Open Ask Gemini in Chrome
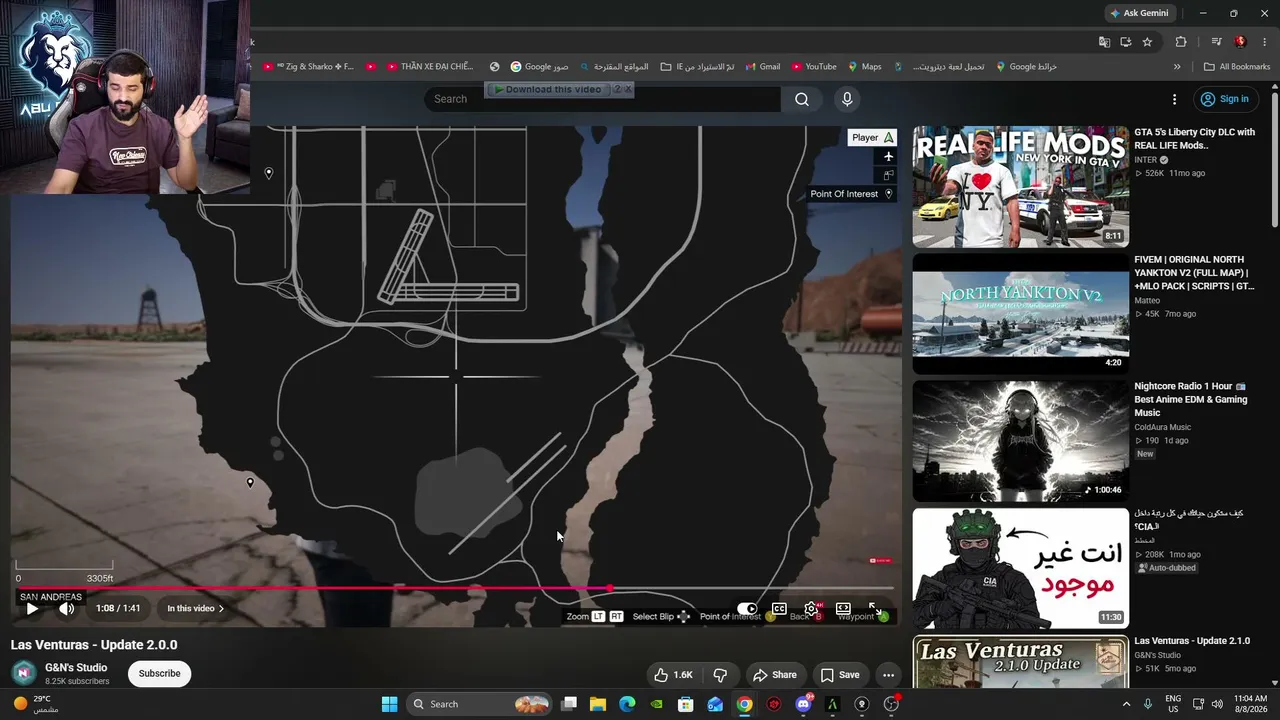 click(x=1139, y=13)
